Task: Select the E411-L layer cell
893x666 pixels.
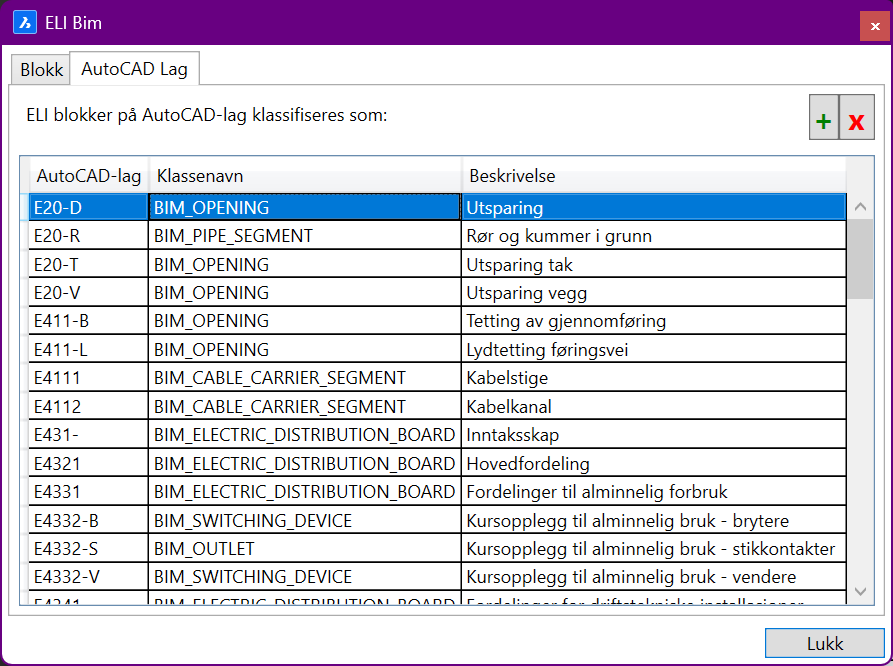Action: [88, 350]
